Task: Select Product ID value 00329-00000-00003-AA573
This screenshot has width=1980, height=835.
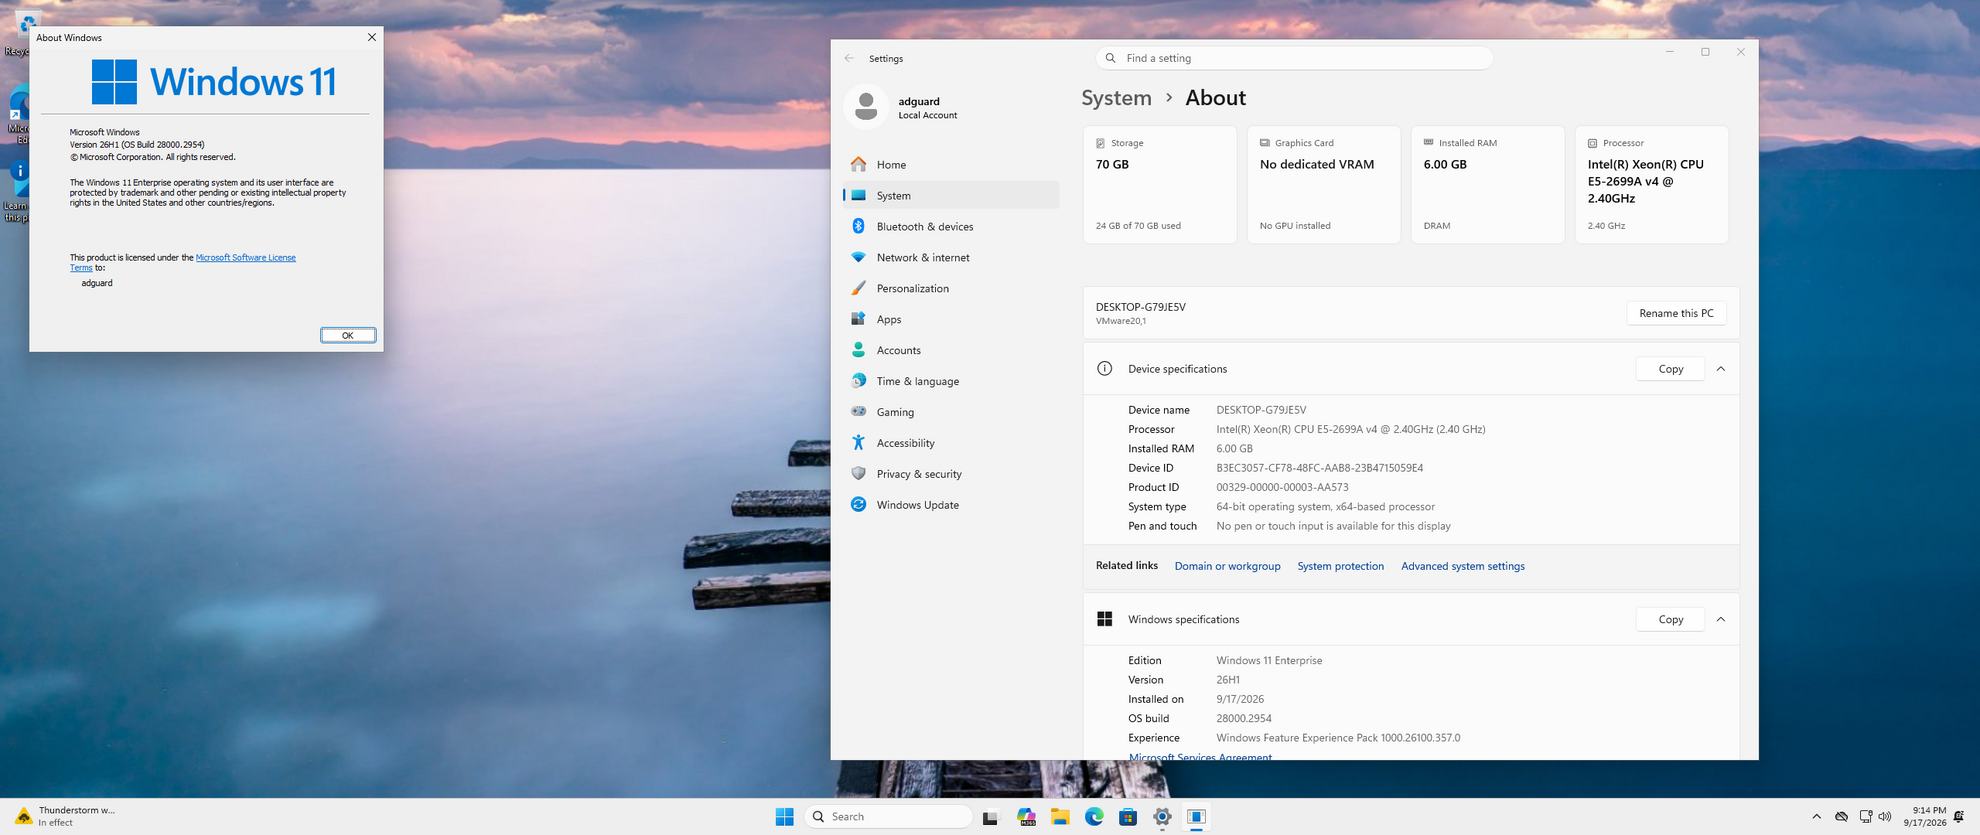Action: tap(1282, 487)
